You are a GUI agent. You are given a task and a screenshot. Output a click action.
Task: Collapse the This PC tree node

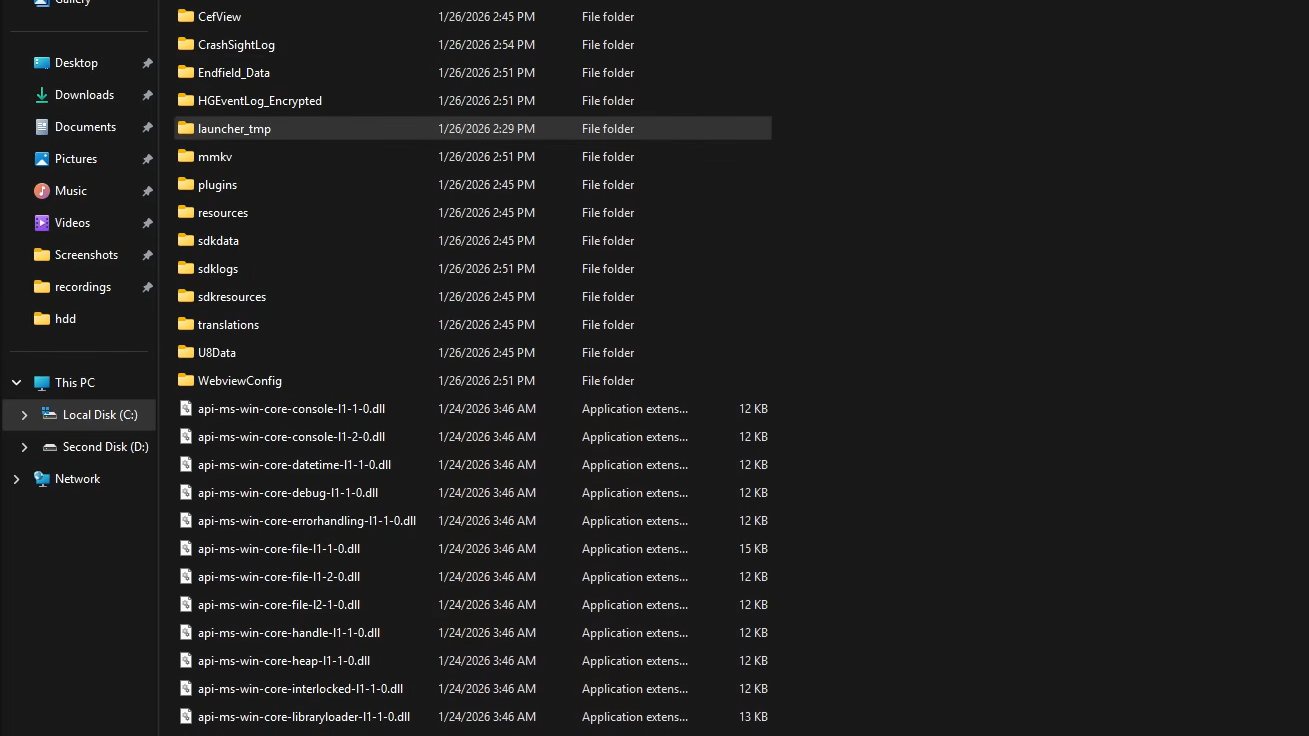[17, 383]
